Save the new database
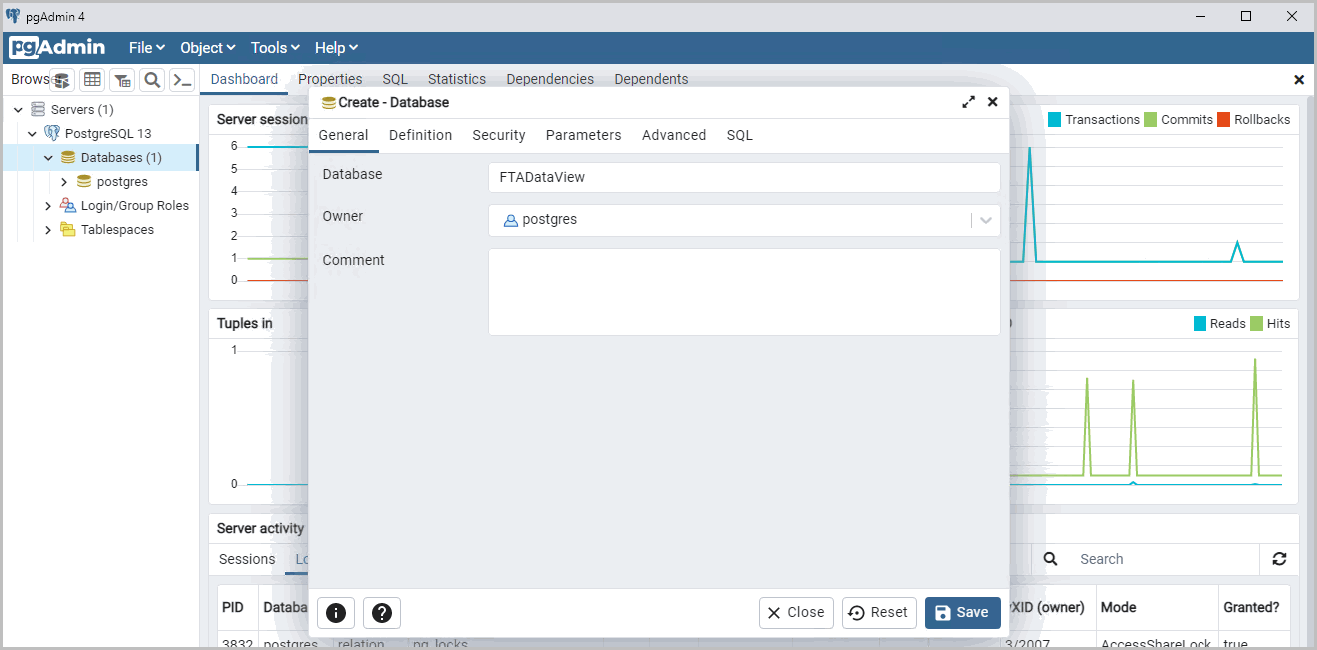The width and height of the screenshot is (1317, 650). (x=962, y=613)
